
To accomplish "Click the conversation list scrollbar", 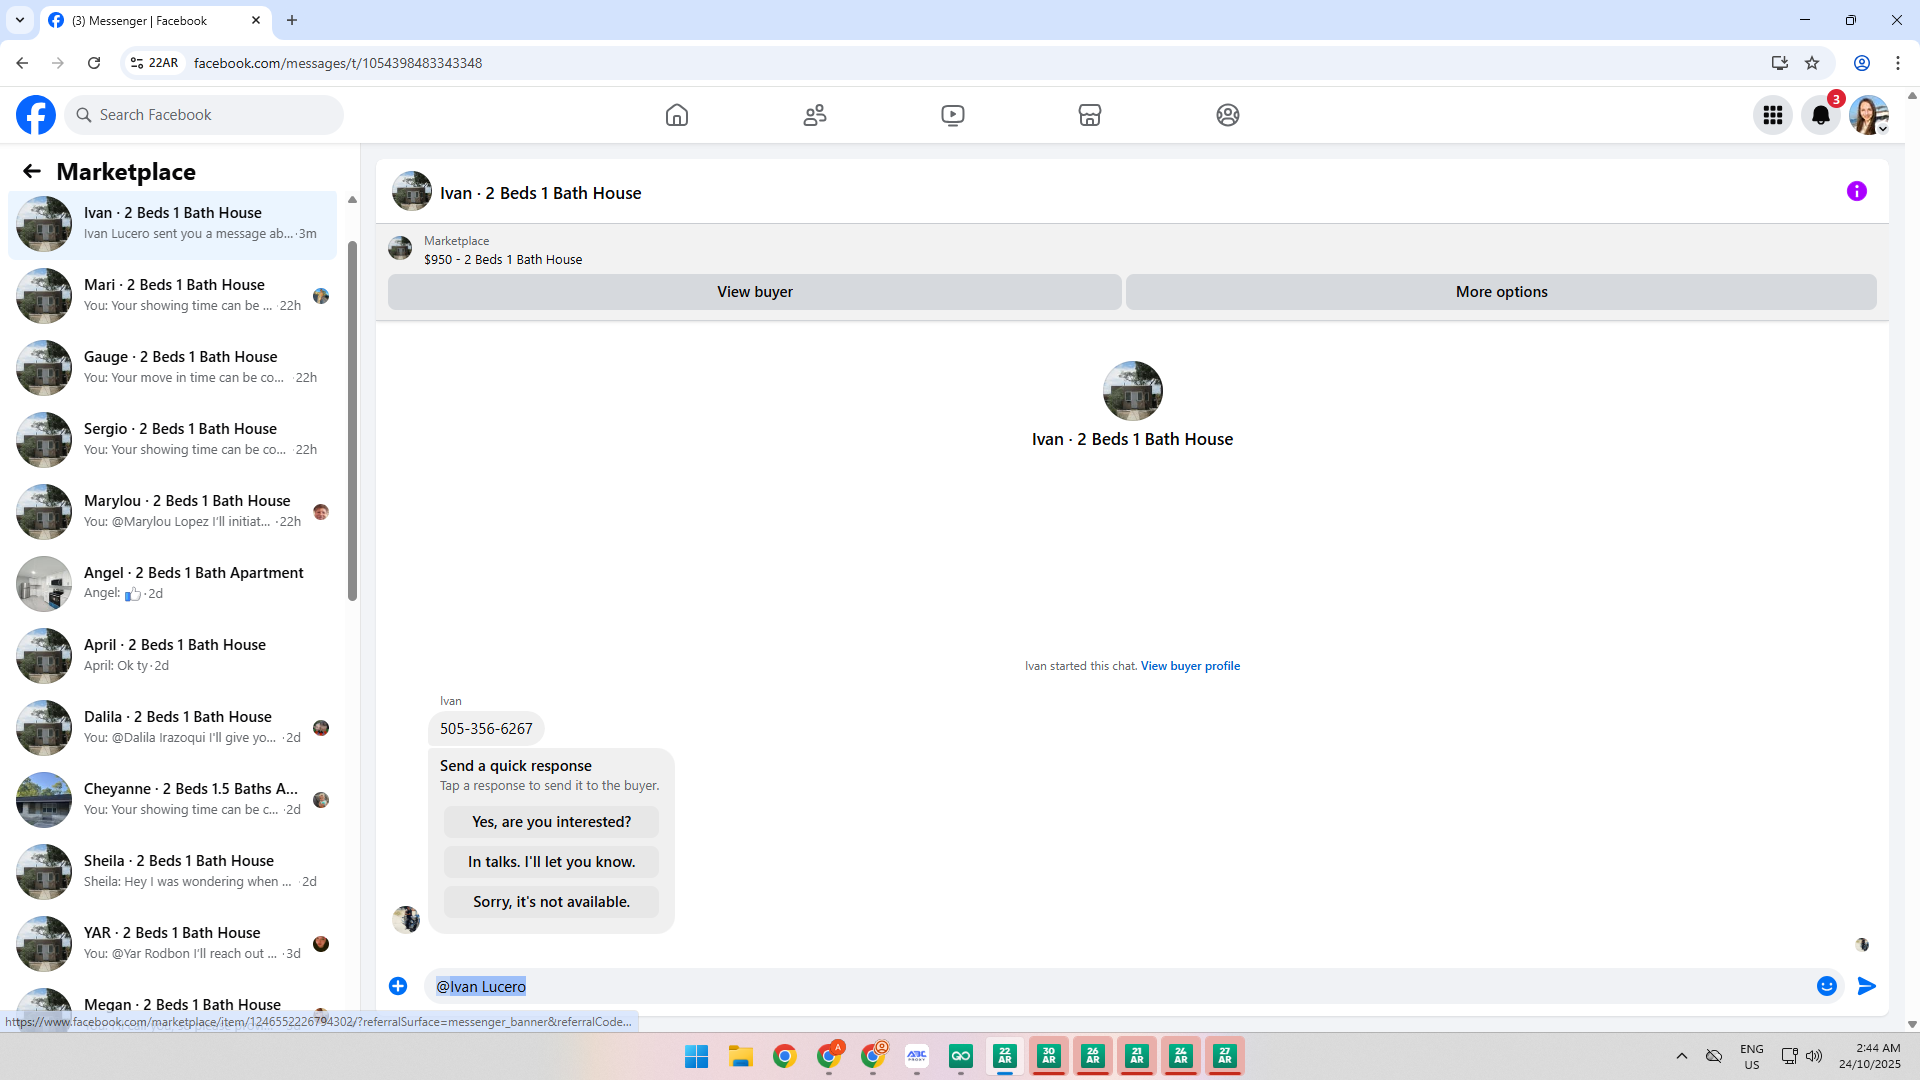I will (x=352, y=420).
